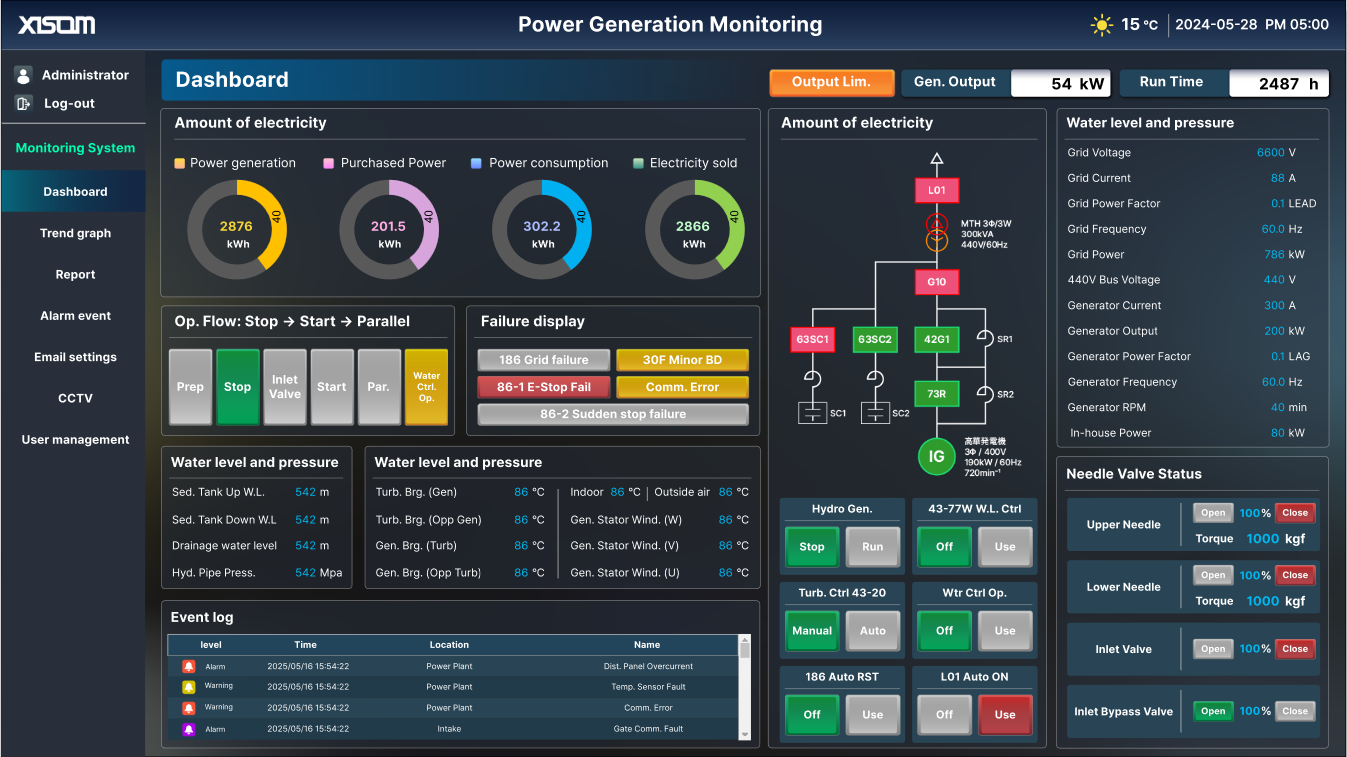The image size is (1347, 757).
Task: Select the IG generator node in the diagram
Action: (x=935, y=456)
